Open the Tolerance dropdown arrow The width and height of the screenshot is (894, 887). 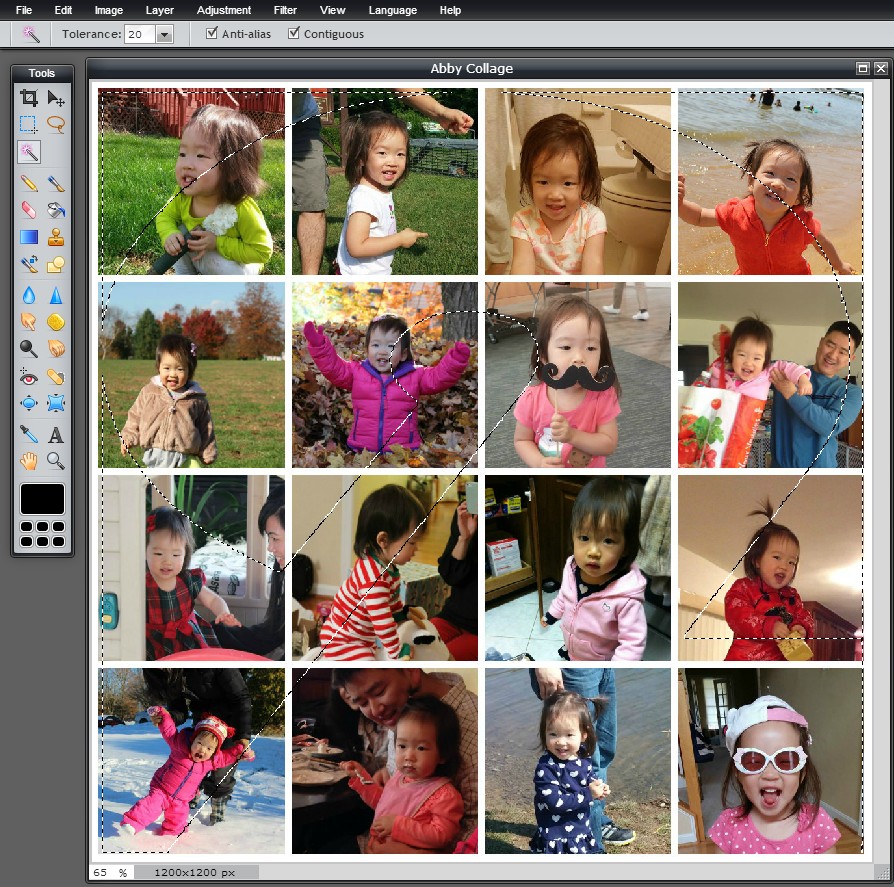click(164, 34)
